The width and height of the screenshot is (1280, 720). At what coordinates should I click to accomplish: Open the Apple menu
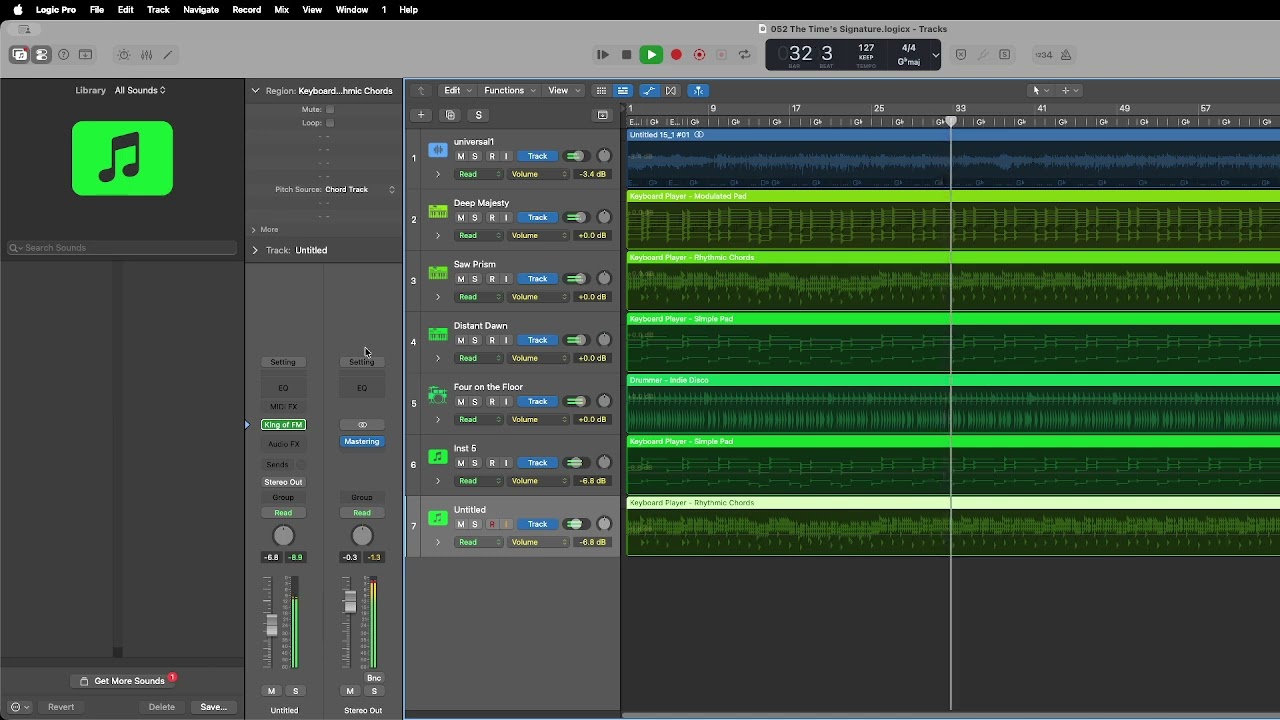pos(17,10)
